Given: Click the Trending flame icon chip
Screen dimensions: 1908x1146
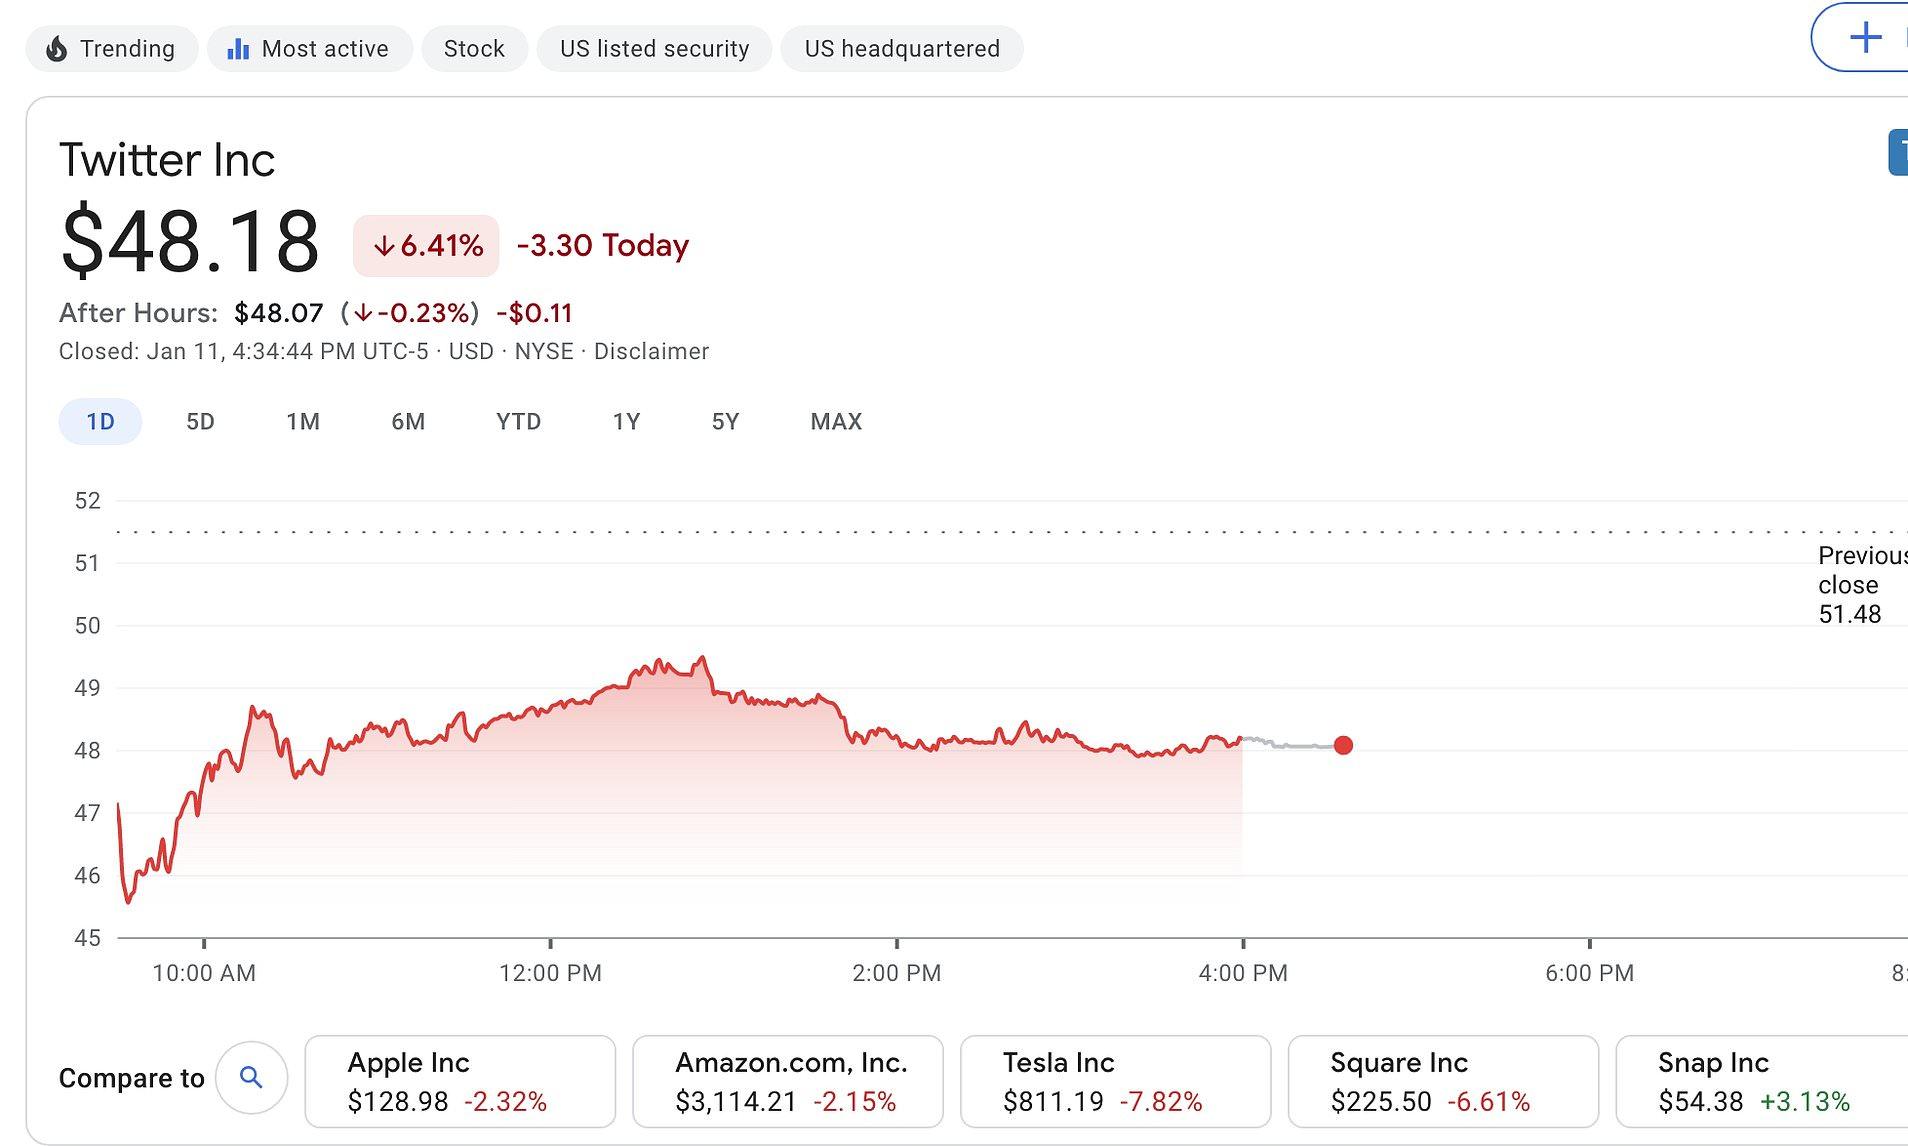Looking at the screenshot, I should (x=58, y=49).
